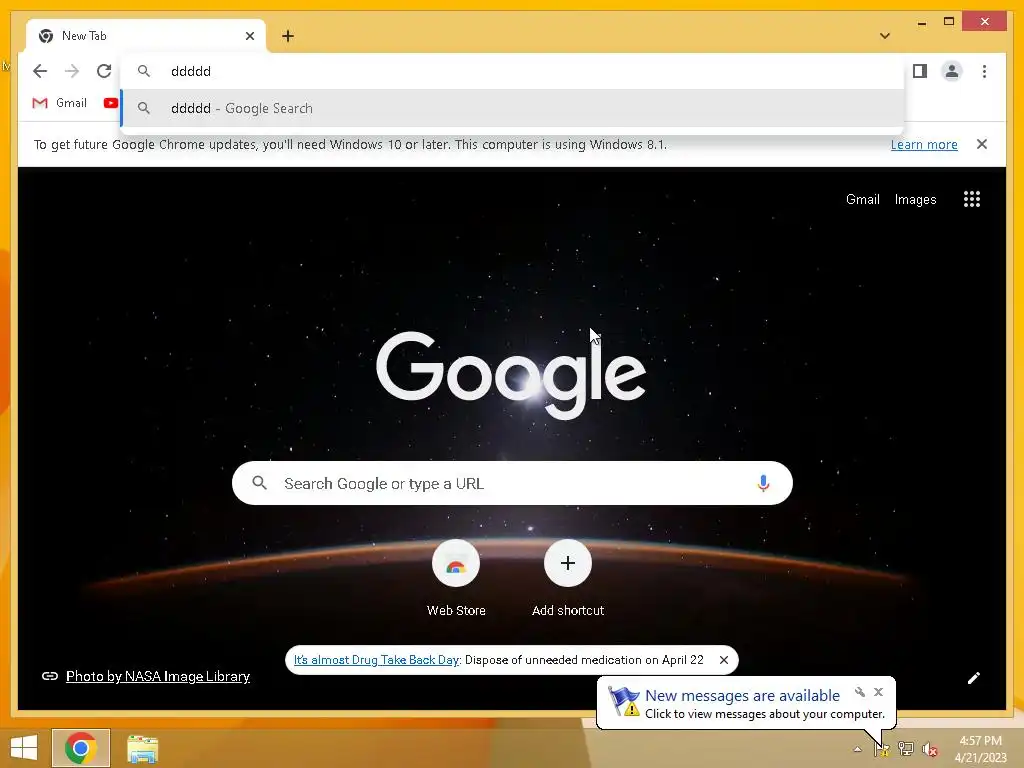Dismiss the Drug Take Back Day promo
This screenshot has height=768, width=1024.
pyautogui.click(x=724, y=660)
